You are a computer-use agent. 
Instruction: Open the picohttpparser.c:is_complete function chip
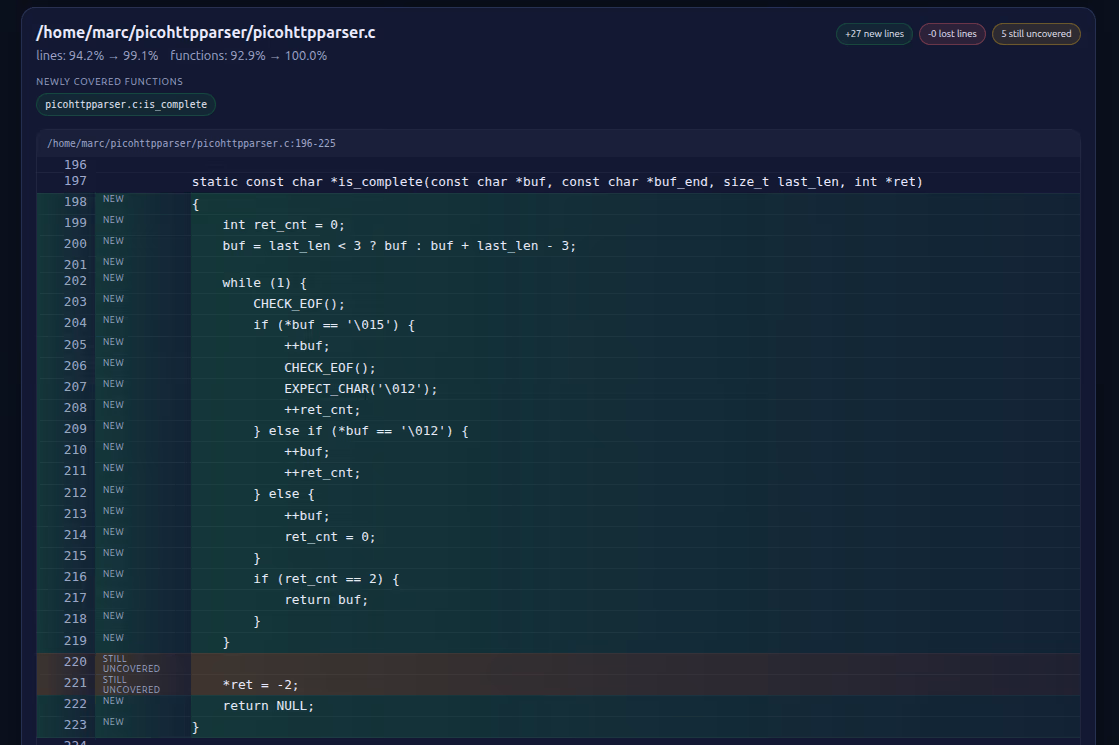[x=126, y=105]
